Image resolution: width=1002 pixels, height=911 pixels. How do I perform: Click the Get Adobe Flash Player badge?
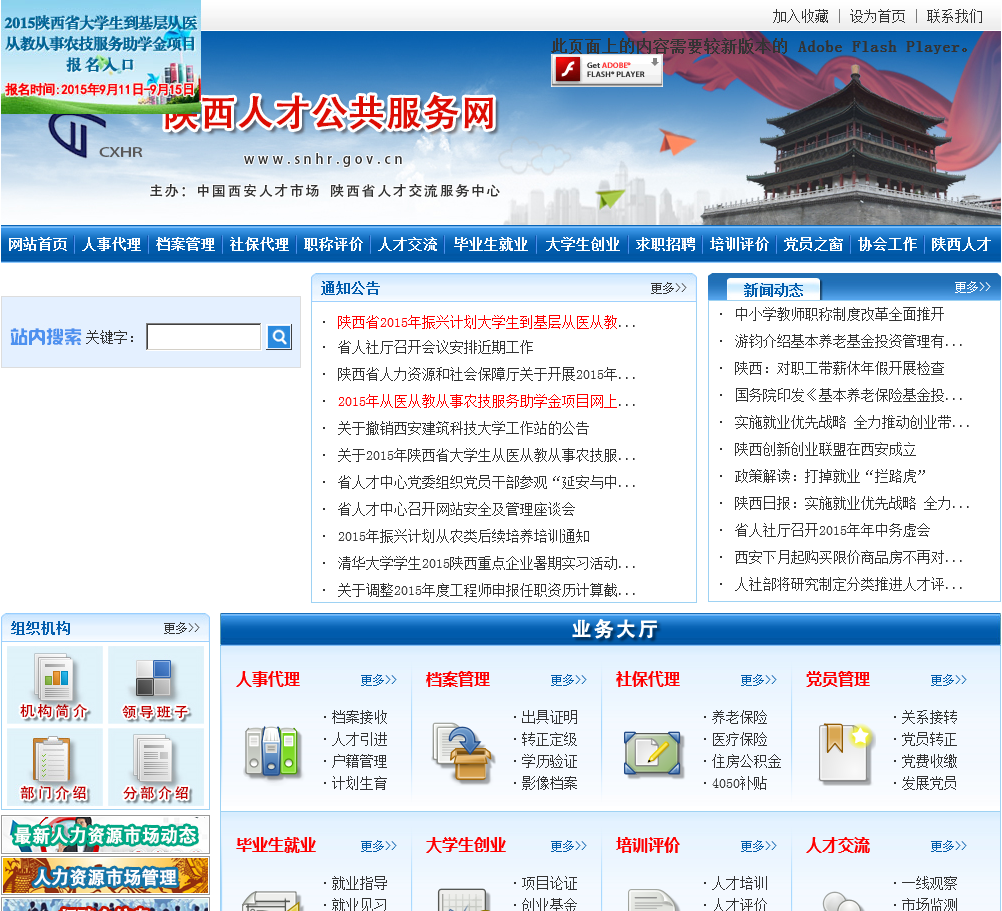606,70
